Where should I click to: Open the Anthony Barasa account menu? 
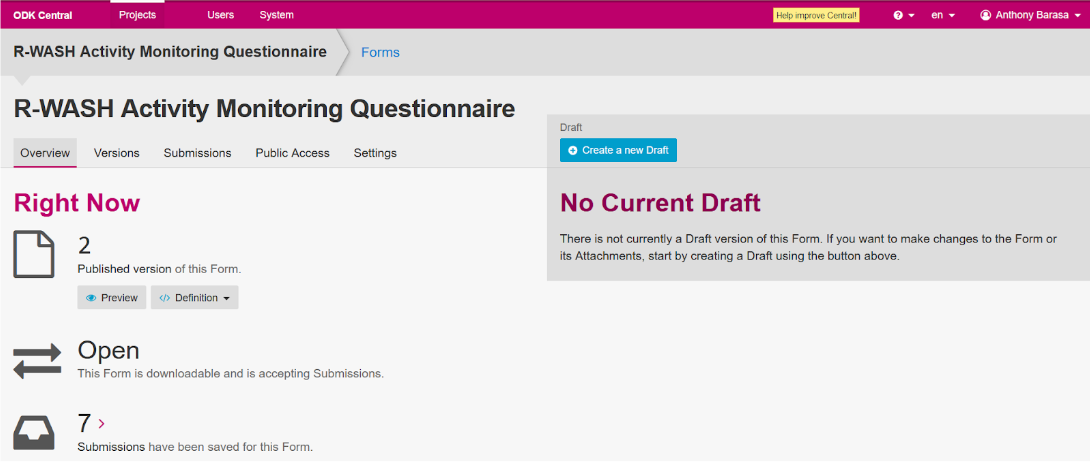(1031, 15)
